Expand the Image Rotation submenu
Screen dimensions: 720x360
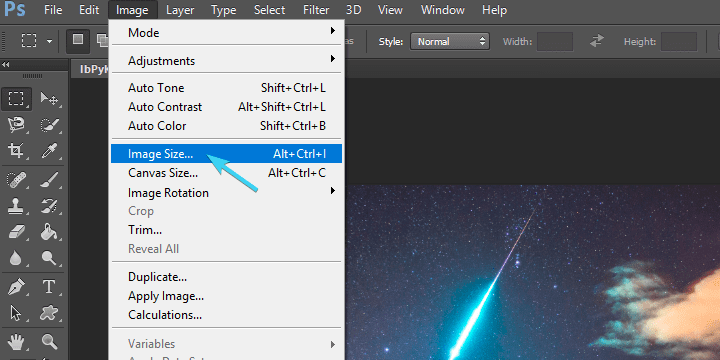point(227,192)
